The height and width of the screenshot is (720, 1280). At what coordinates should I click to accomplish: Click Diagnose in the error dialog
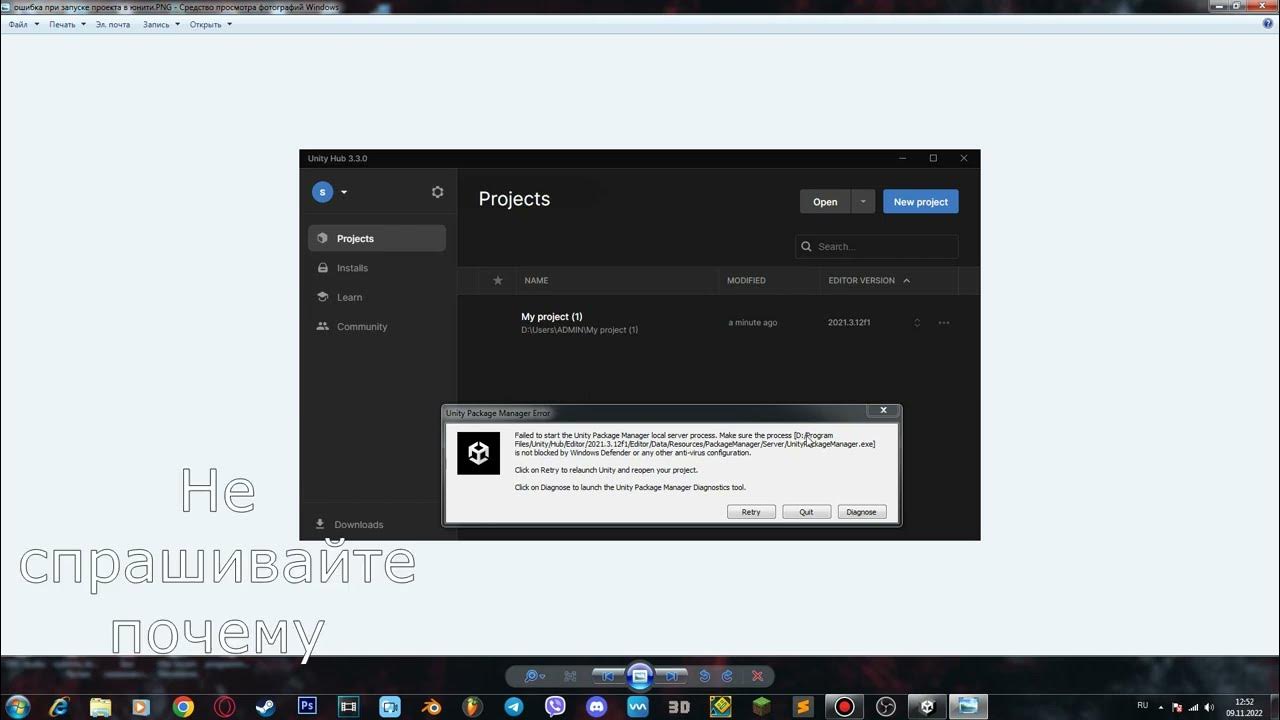(x=861, y=512)
